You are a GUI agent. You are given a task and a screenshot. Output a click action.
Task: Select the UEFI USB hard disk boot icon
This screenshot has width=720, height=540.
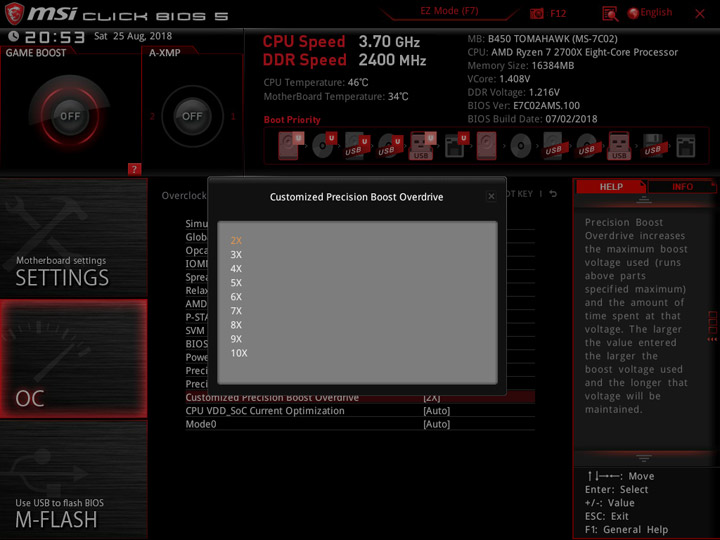point(357,146)
